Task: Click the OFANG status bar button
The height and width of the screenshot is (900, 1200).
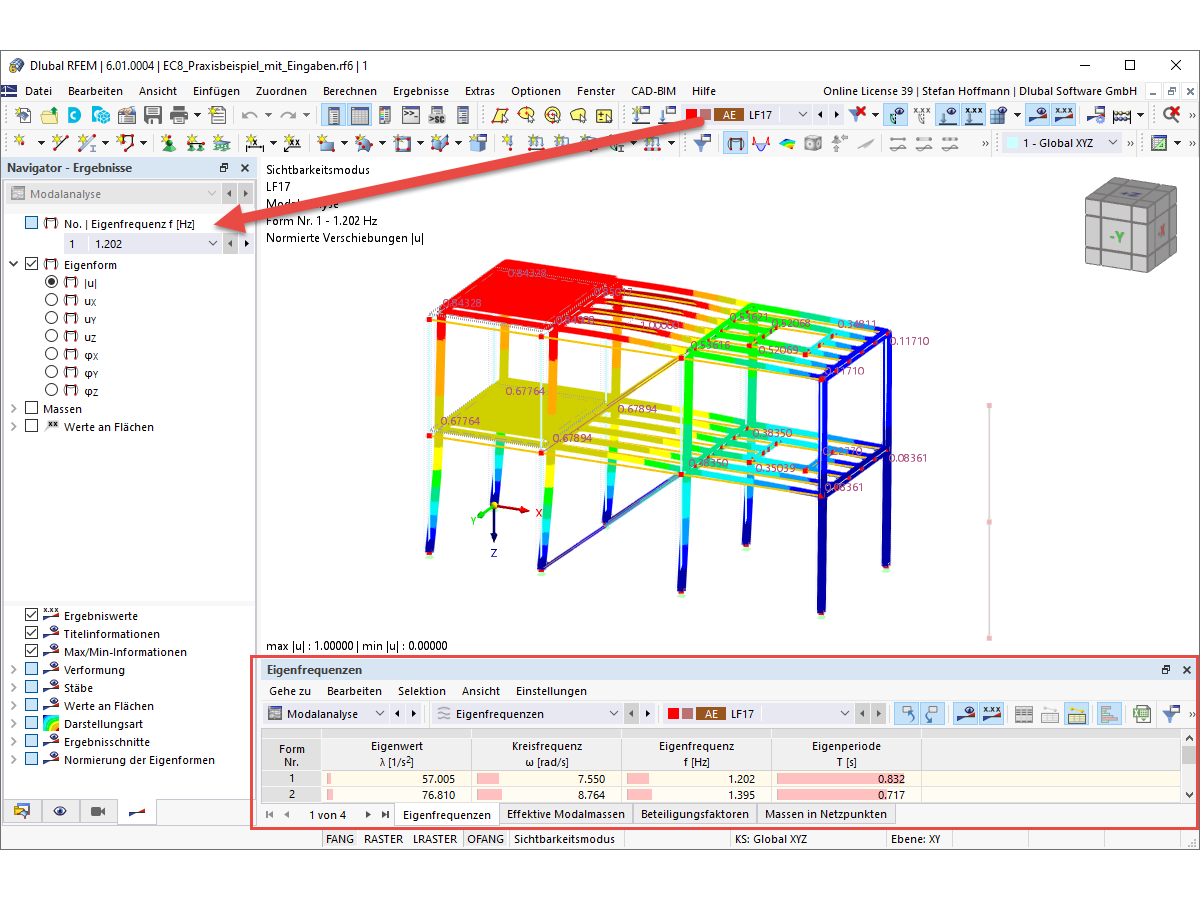Action: pos(486,840)
